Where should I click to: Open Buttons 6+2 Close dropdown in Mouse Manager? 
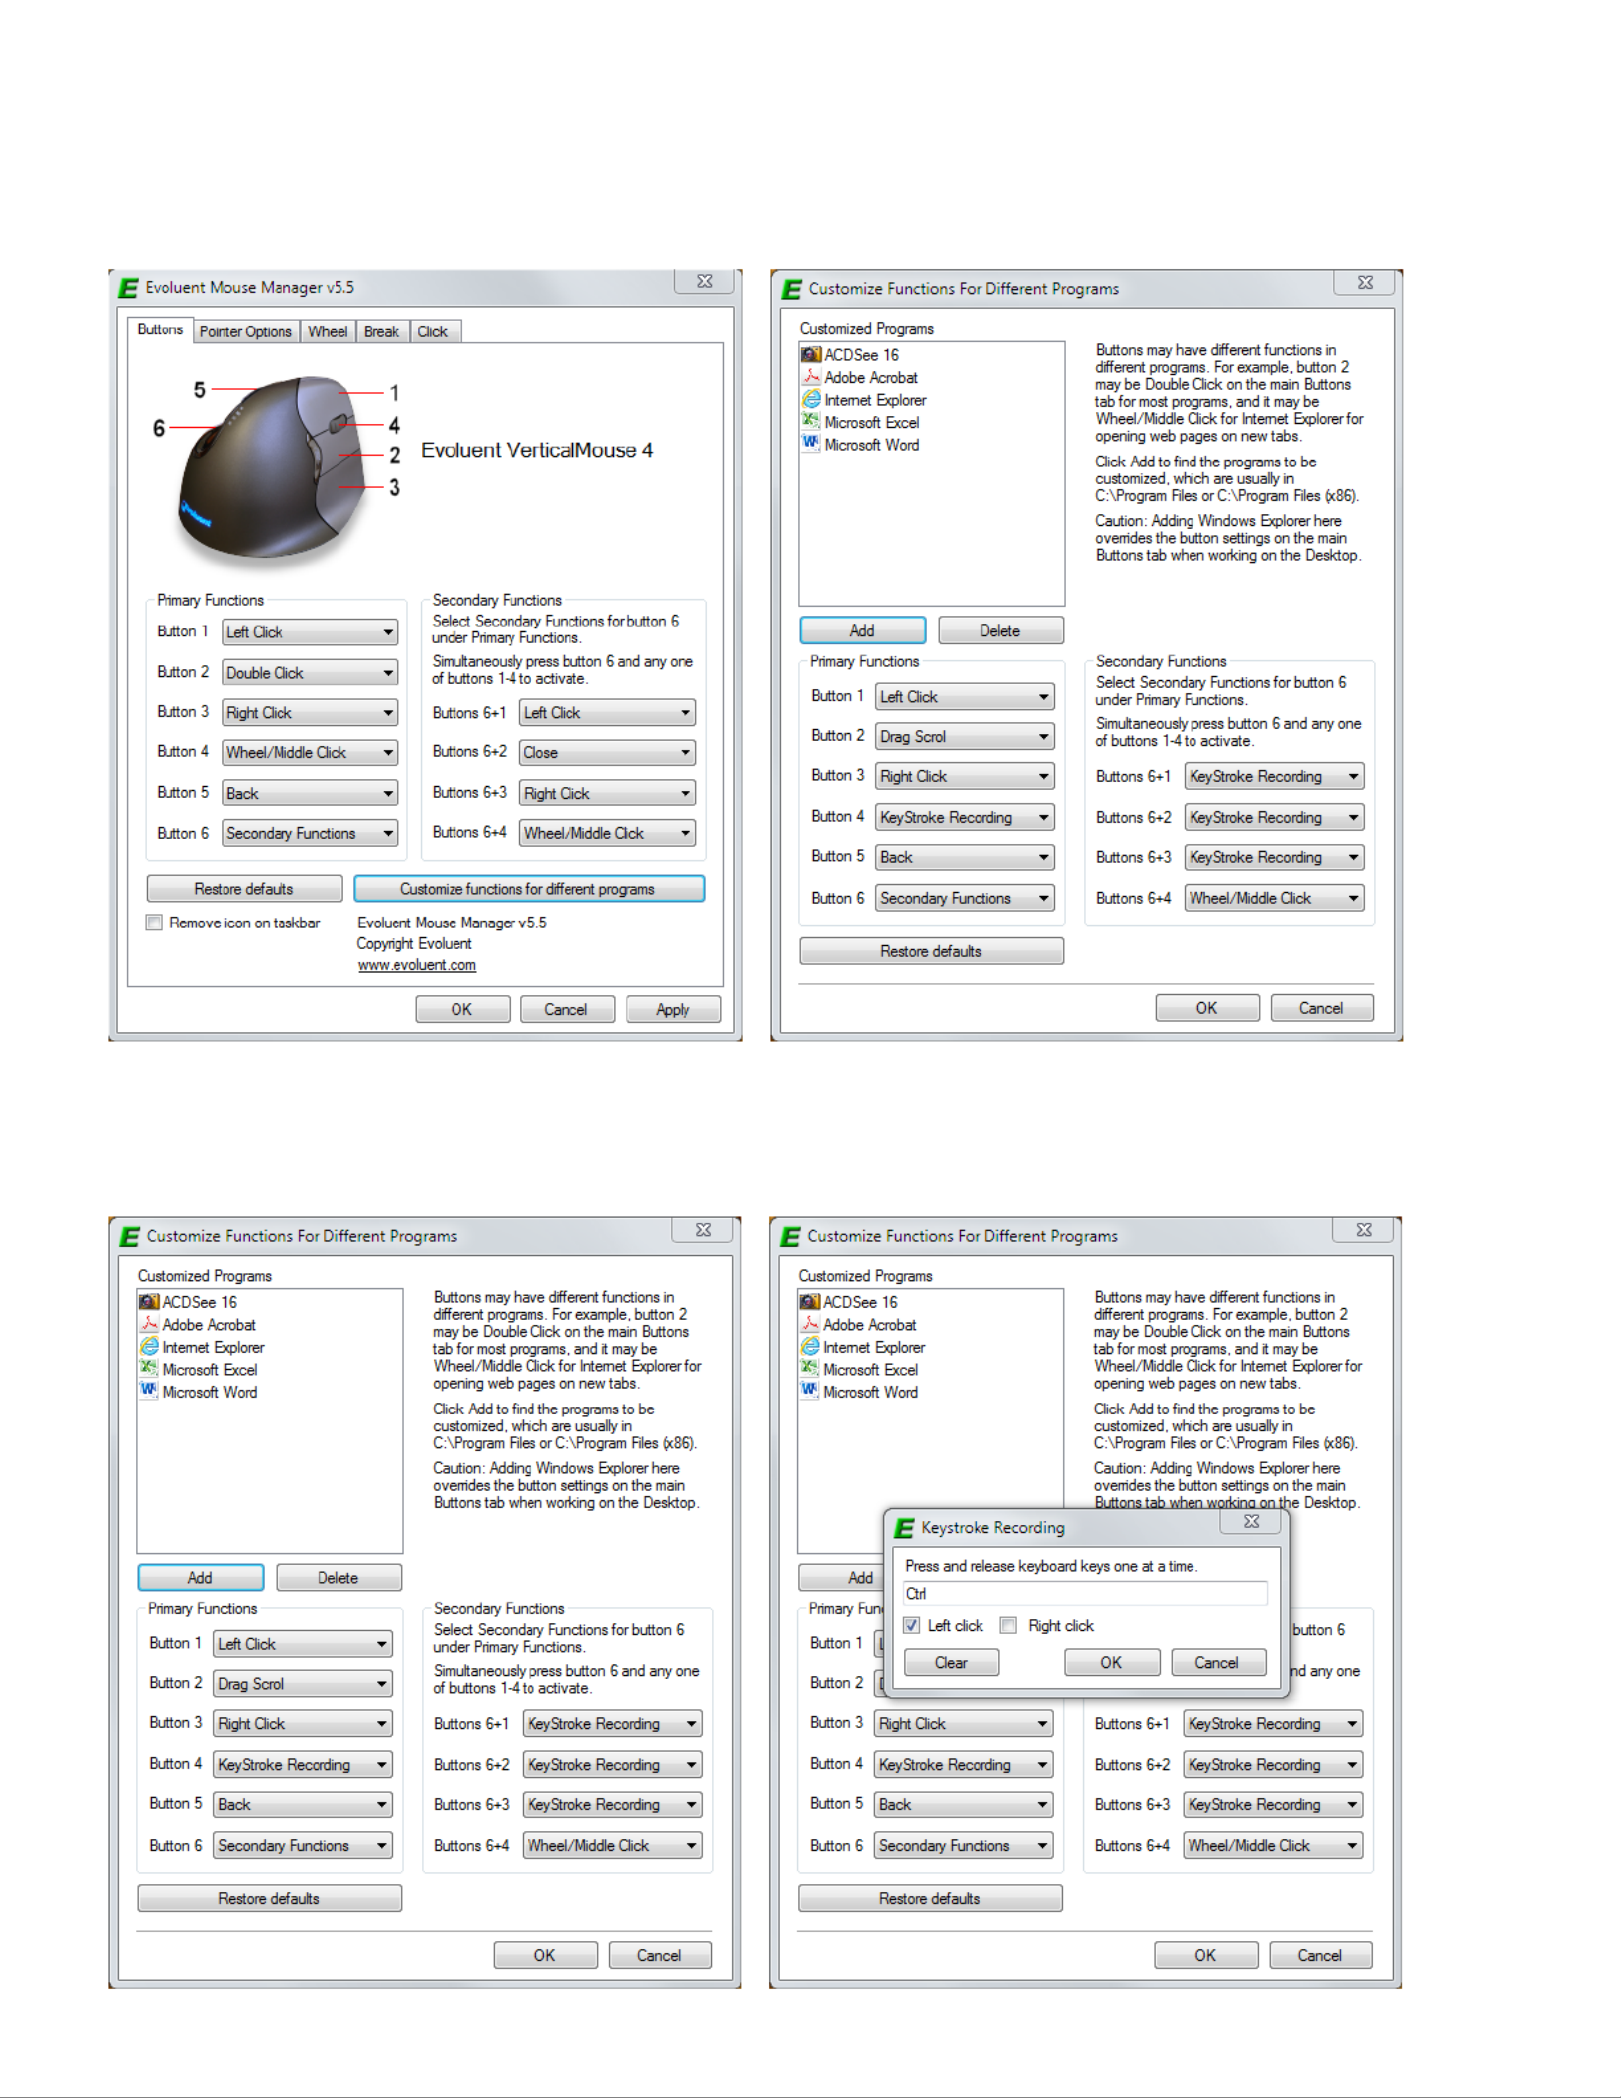(608, 752)
